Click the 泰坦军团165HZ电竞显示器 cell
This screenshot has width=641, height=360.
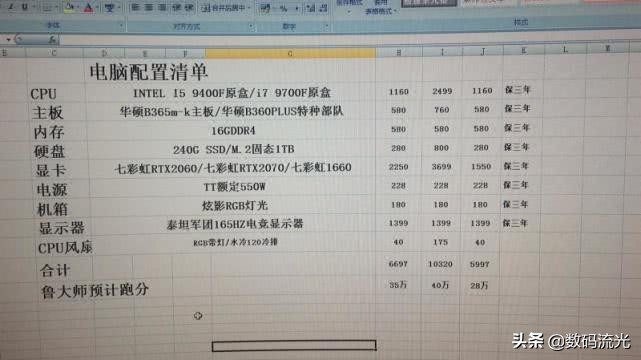(x=235, y=224)
